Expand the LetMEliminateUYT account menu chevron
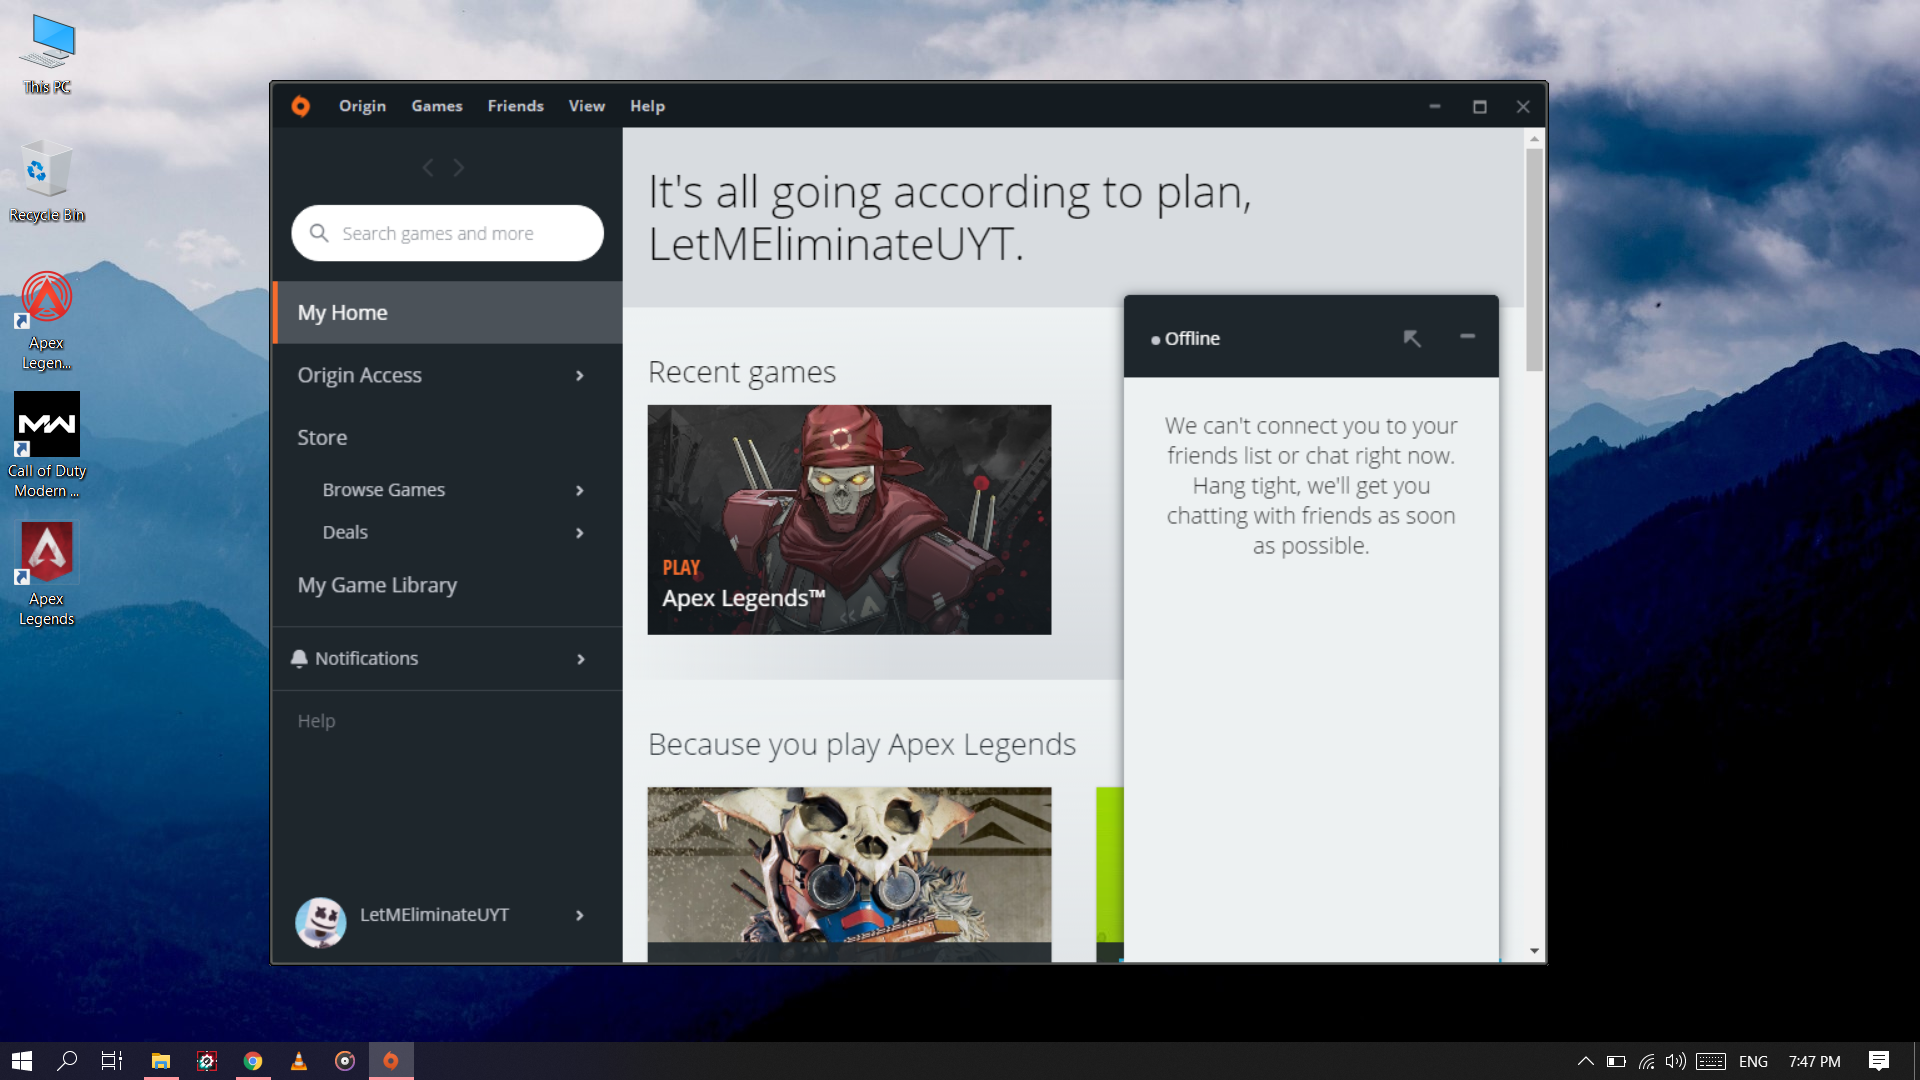Viewport: 1920px width, 1080px height. pyautogui.click(x=580, y=915)
